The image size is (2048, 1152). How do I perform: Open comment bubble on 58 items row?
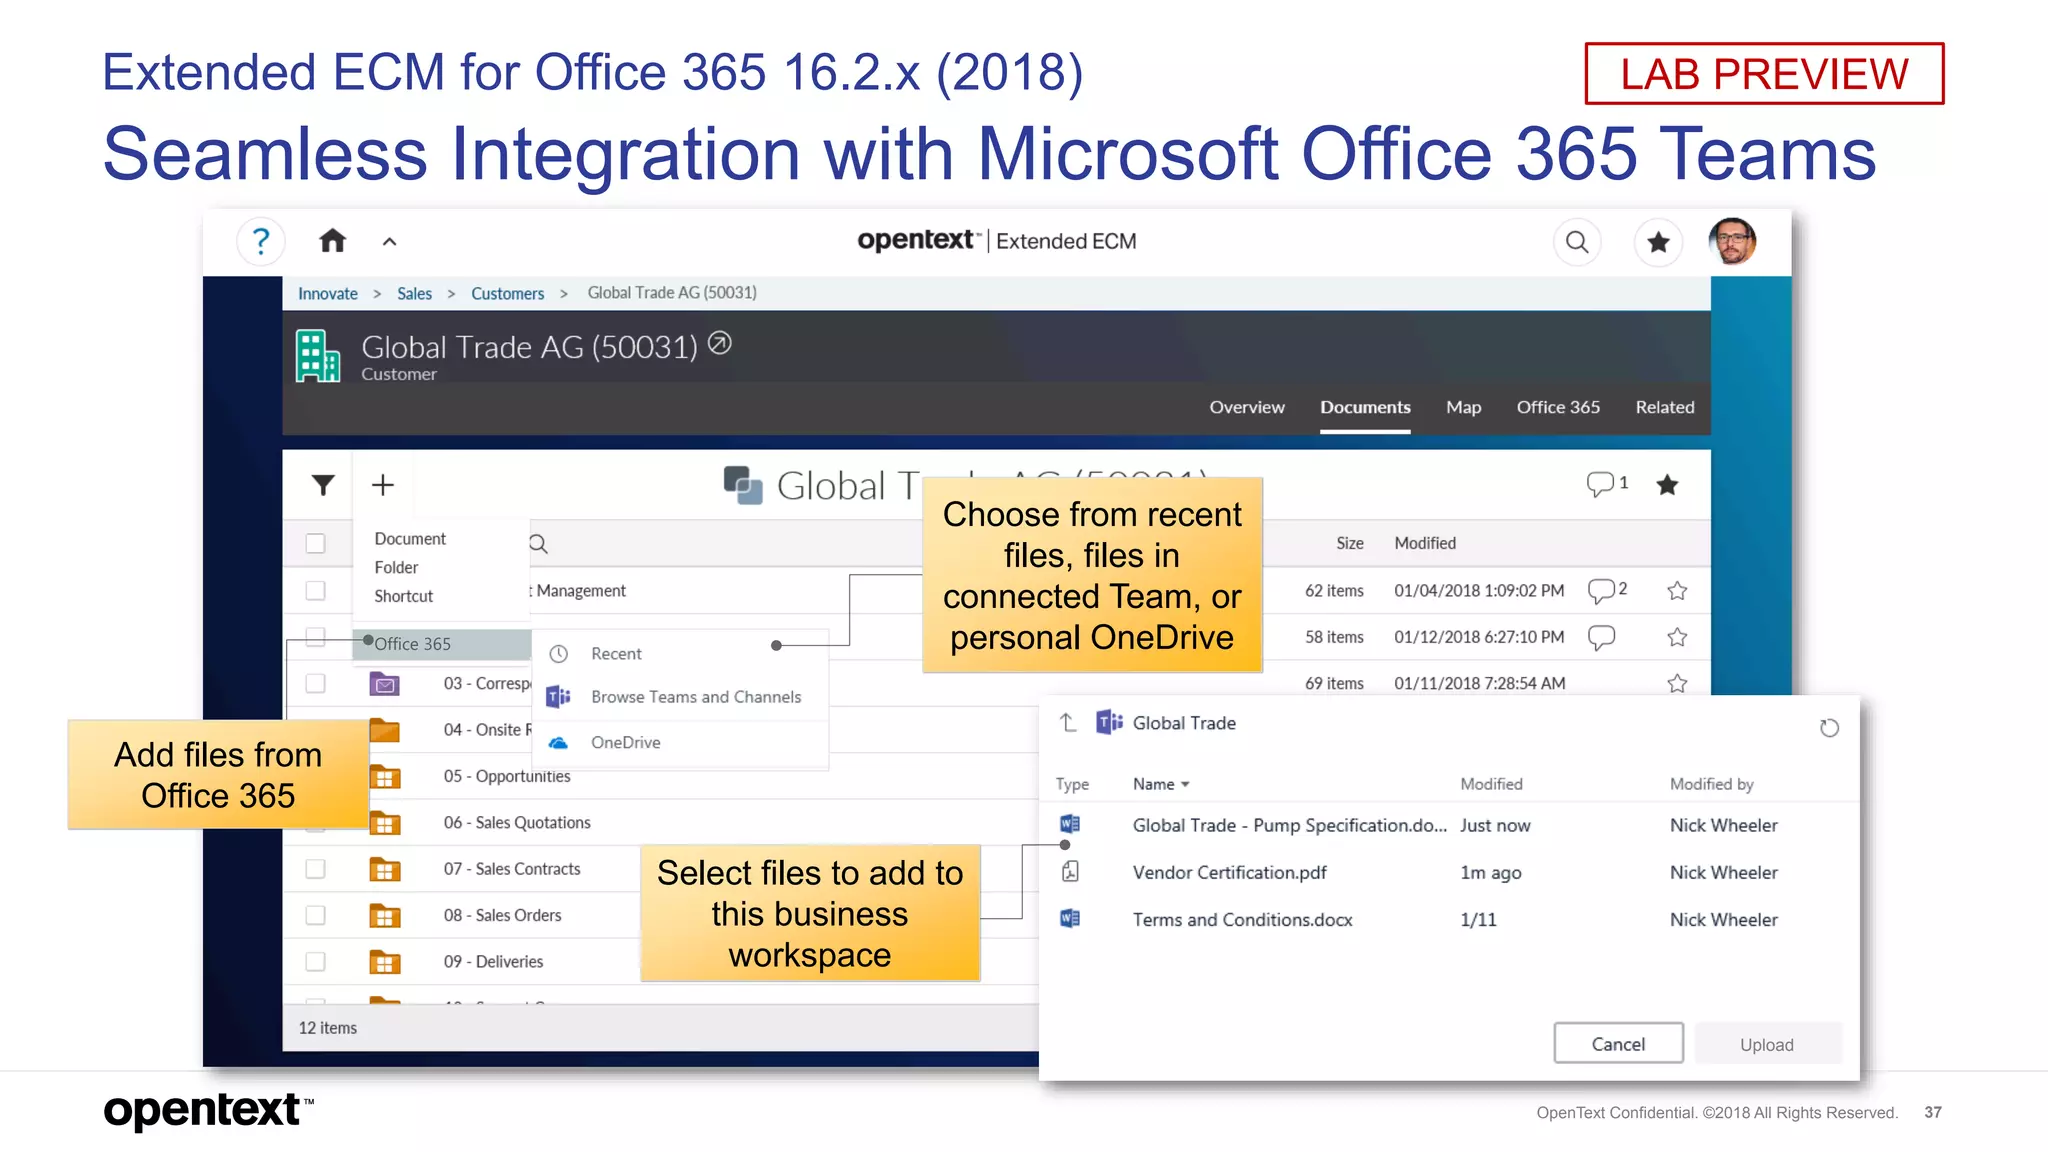click(1601, 637)
